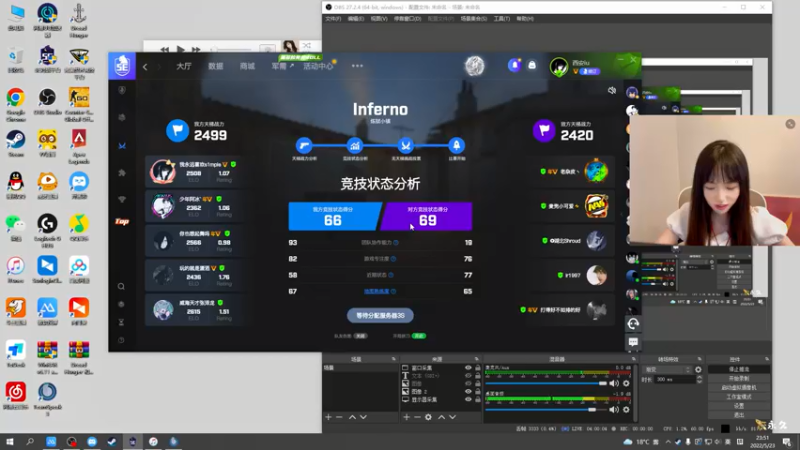Mute sound with the speaker icon in the match page
The height and width of the screenshot is (450, 800).
[x=612, y=90]
